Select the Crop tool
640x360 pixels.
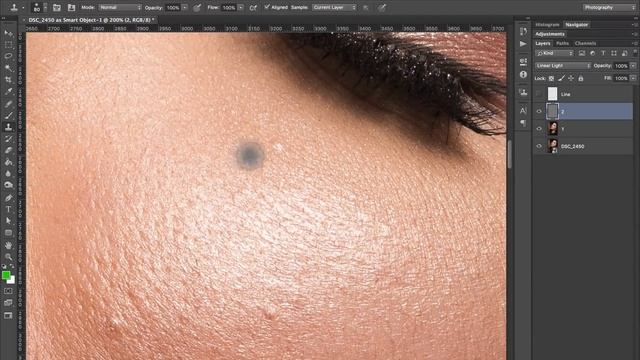point(8,80)
